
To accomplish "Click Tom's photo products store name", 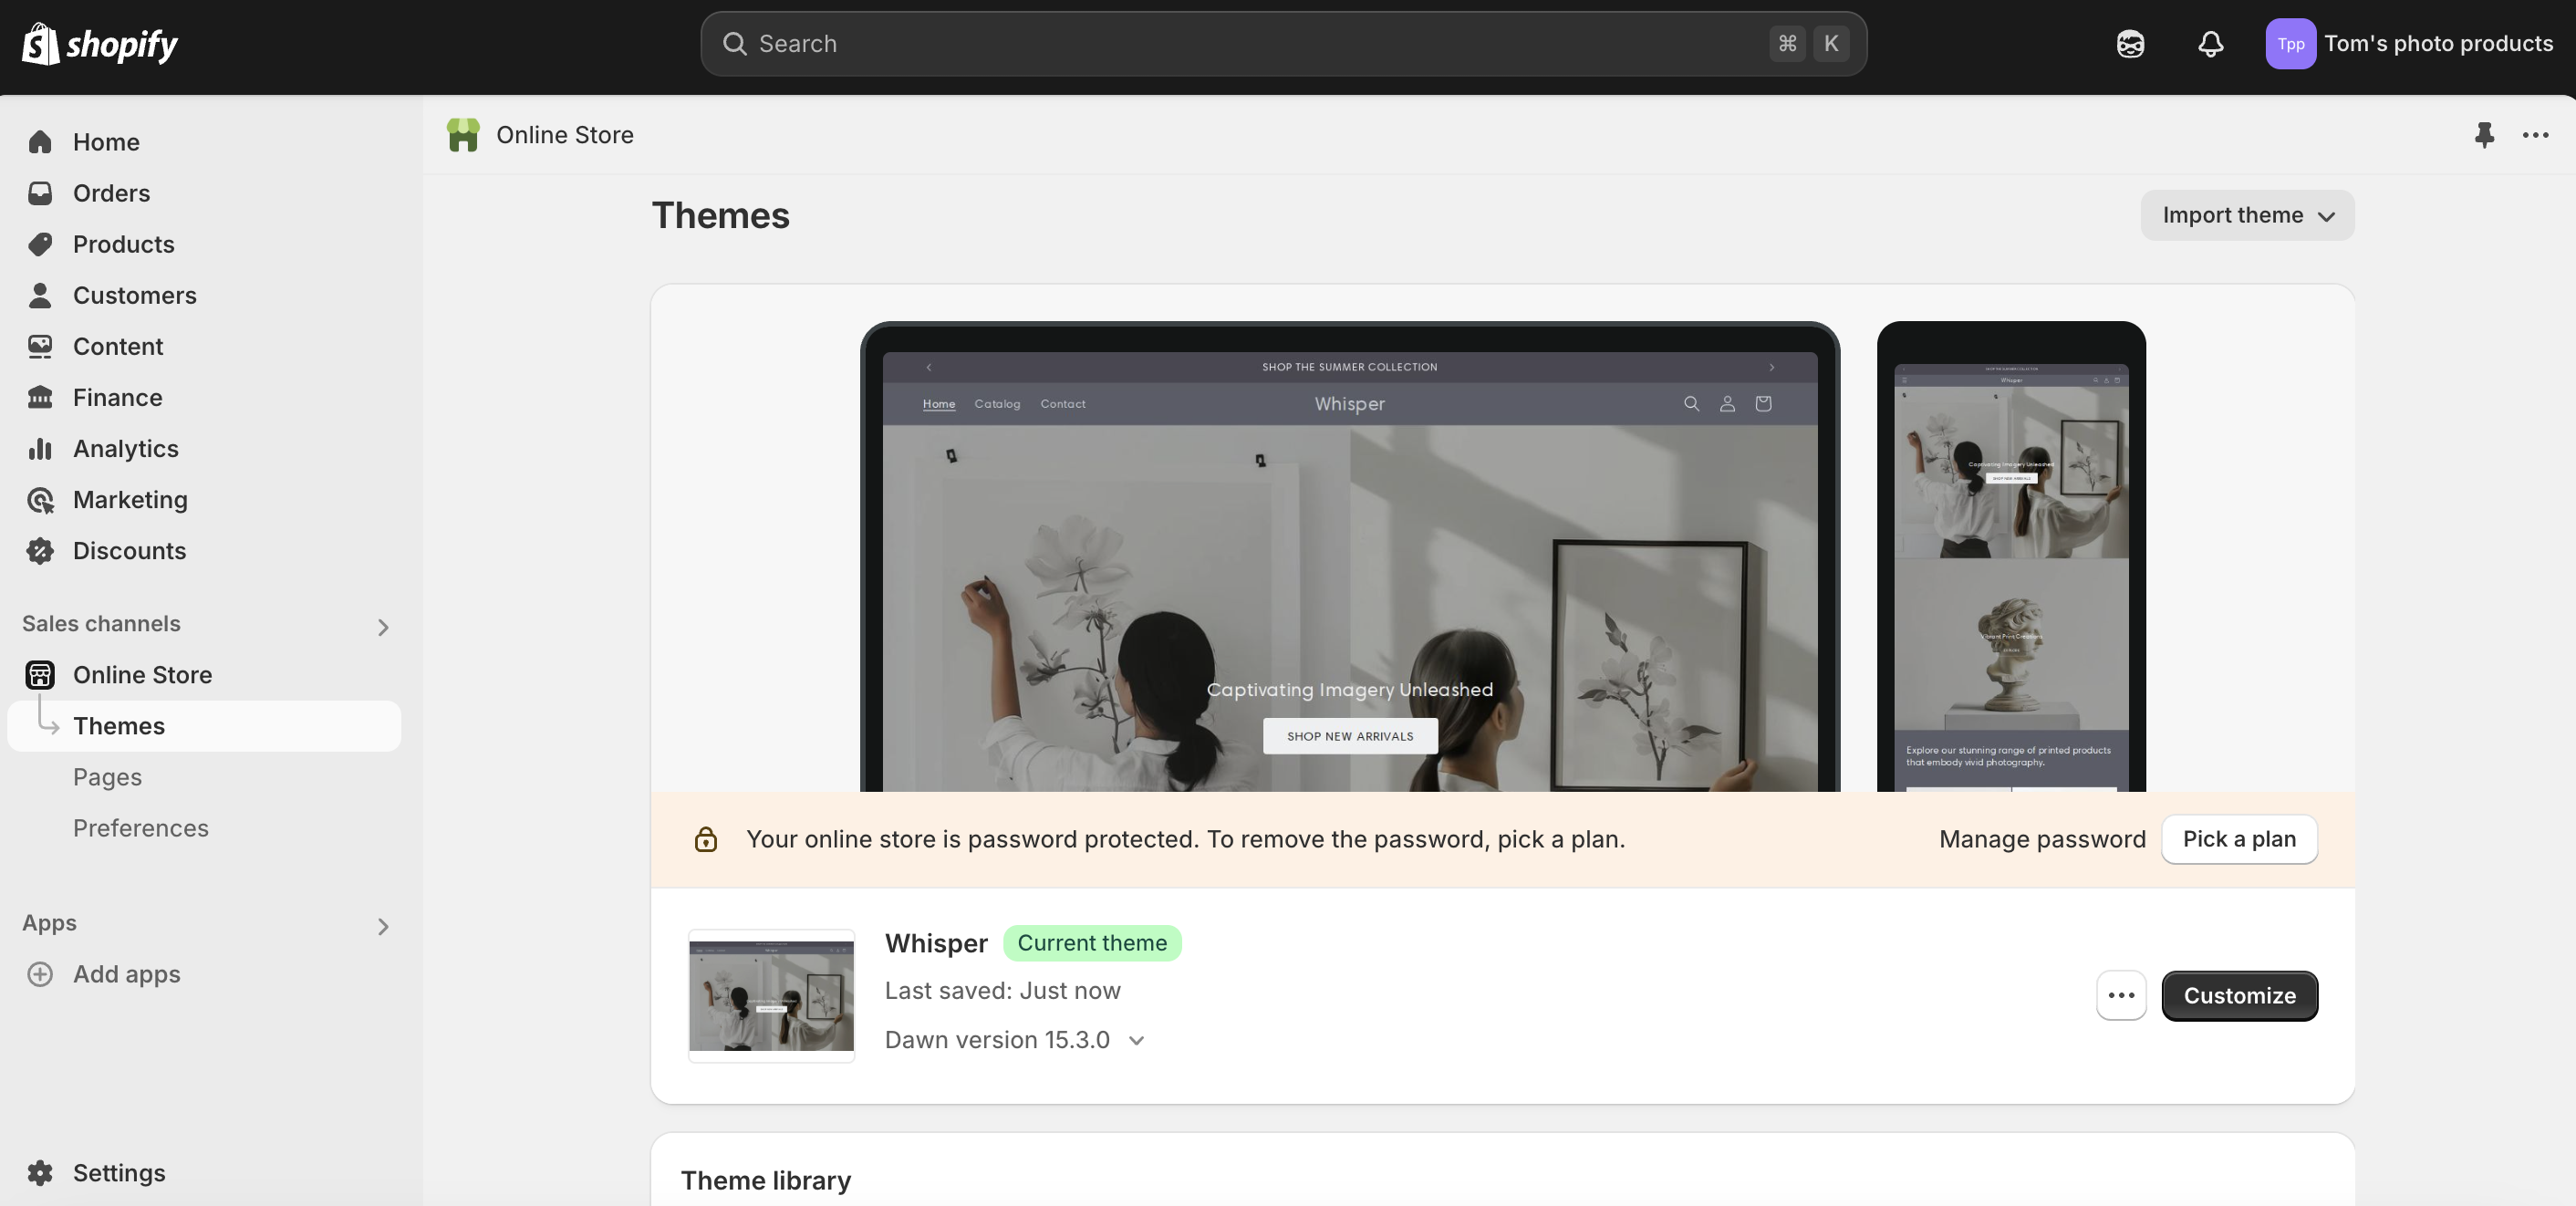I will pos(2438,44).
